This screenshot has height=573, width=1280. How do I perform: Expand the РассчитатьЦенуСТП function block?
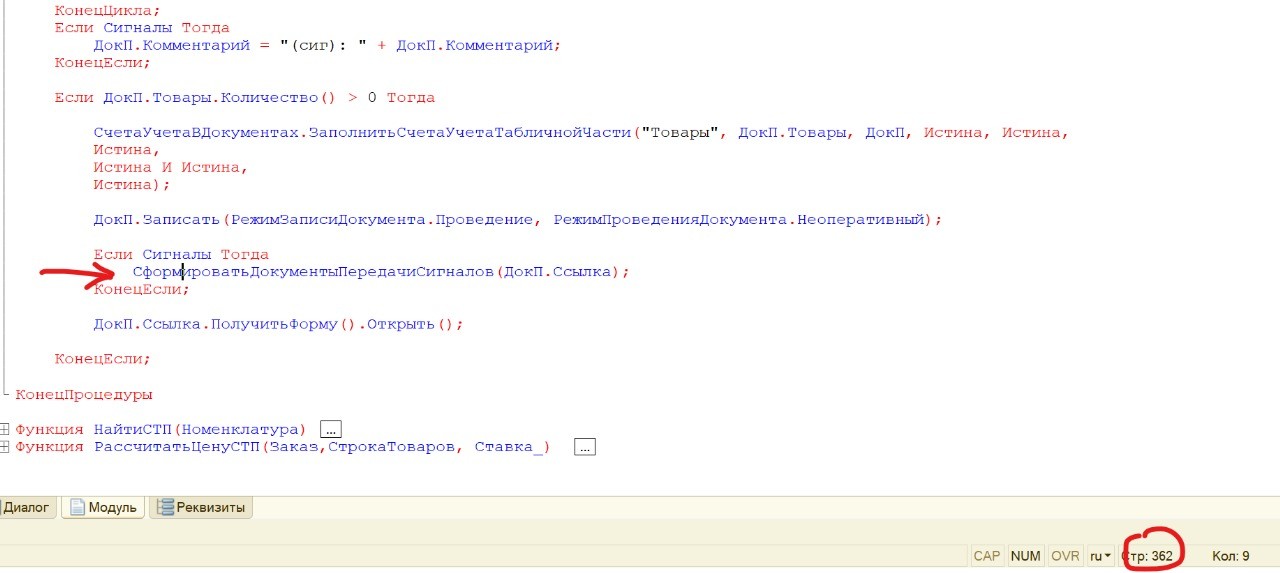5,447
